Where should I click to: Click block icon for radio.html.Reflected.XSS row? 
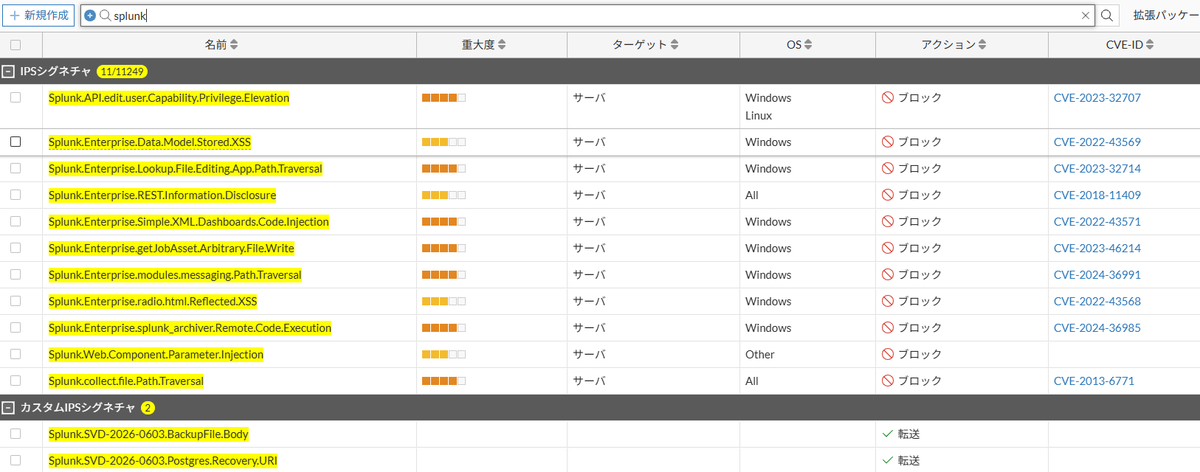887,301
